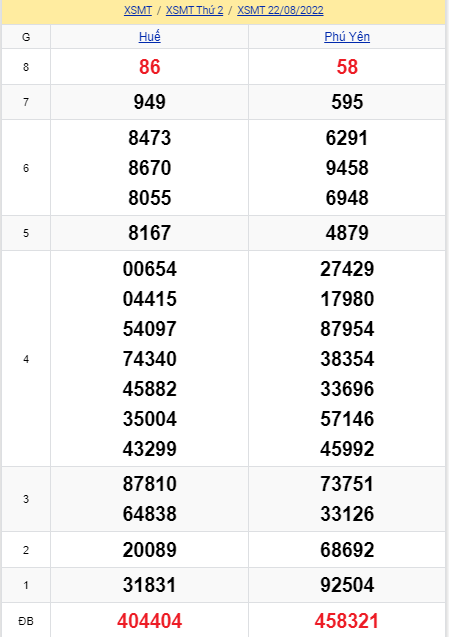Click Huế prize 6 number 8473

[150, 138]
